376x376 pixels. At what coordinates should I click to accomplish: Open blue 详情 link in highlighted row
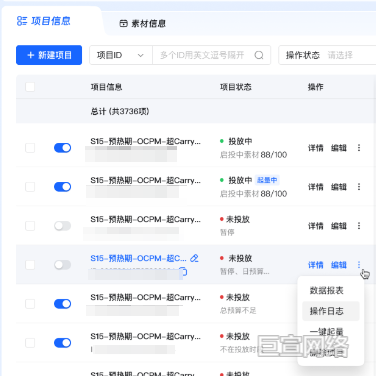[316, 265]
